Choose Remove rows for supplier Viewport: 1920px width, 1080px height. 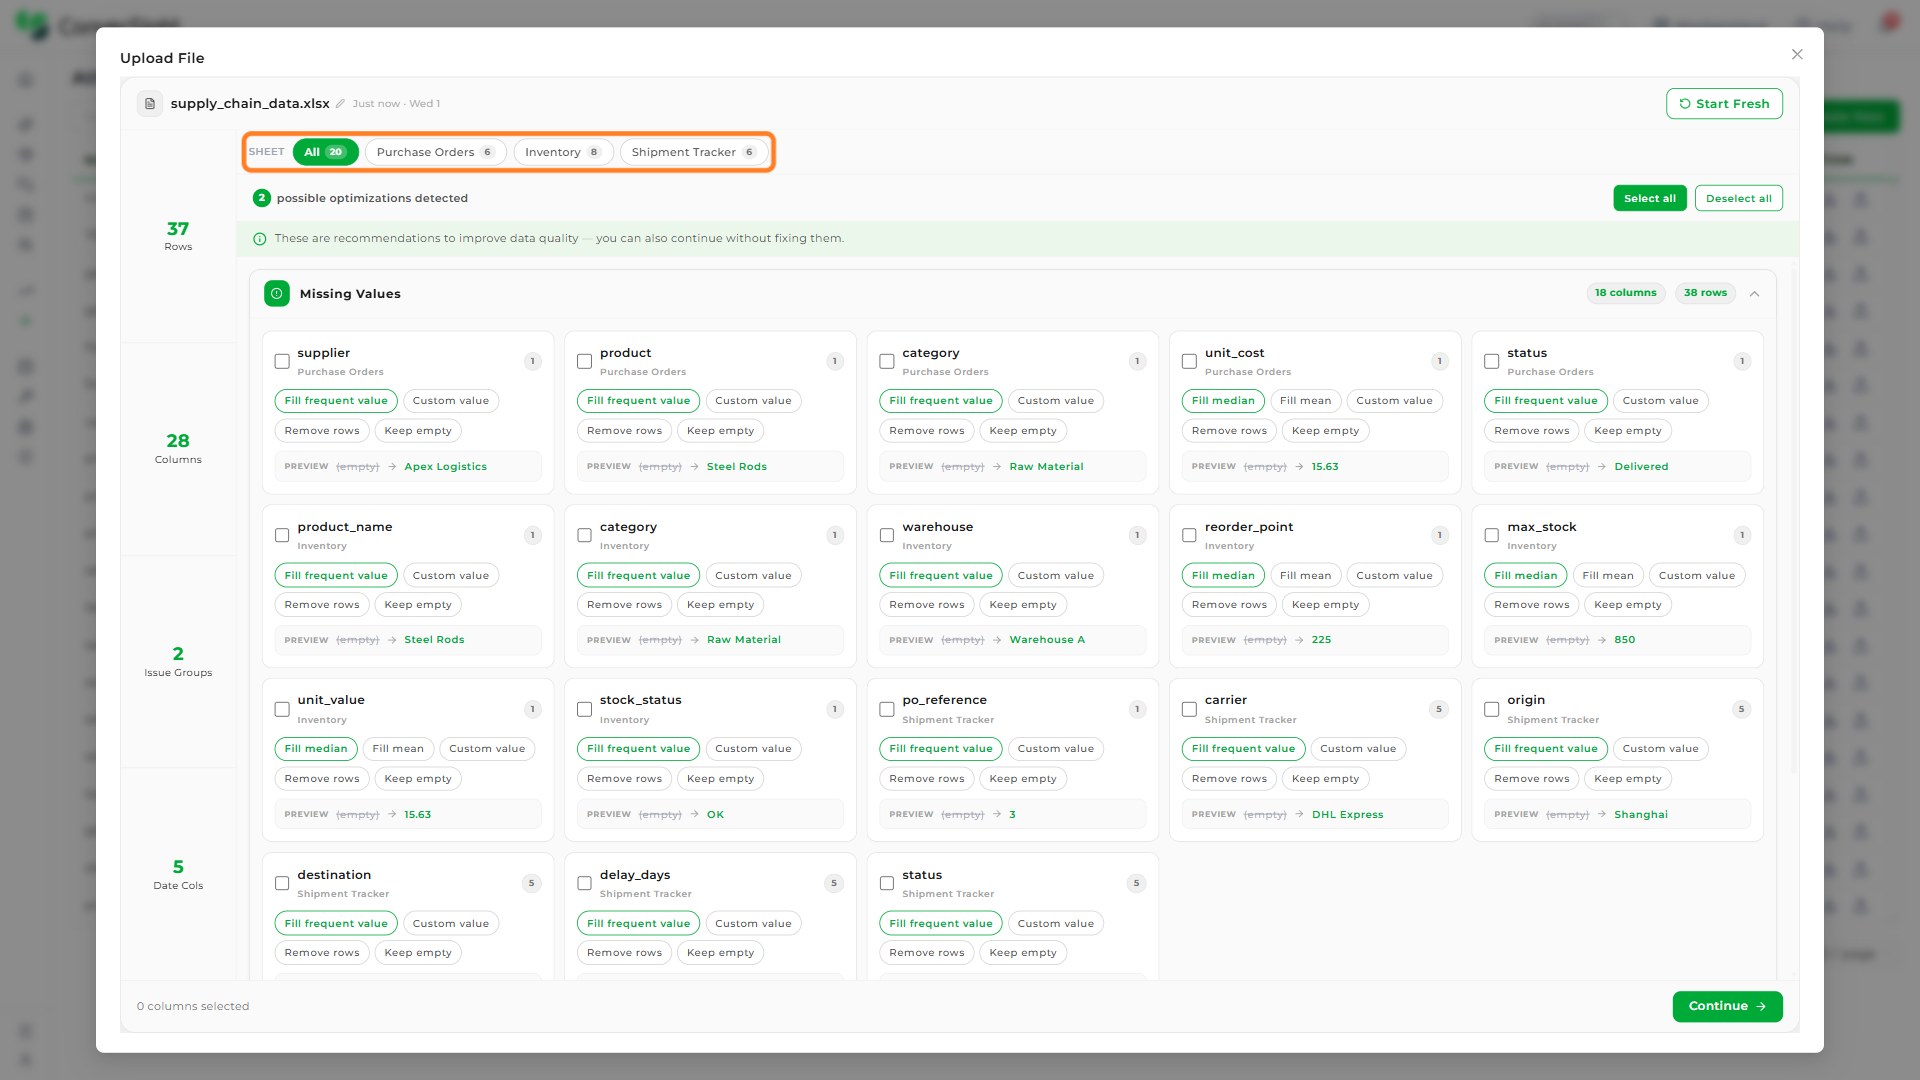(322, 431)
